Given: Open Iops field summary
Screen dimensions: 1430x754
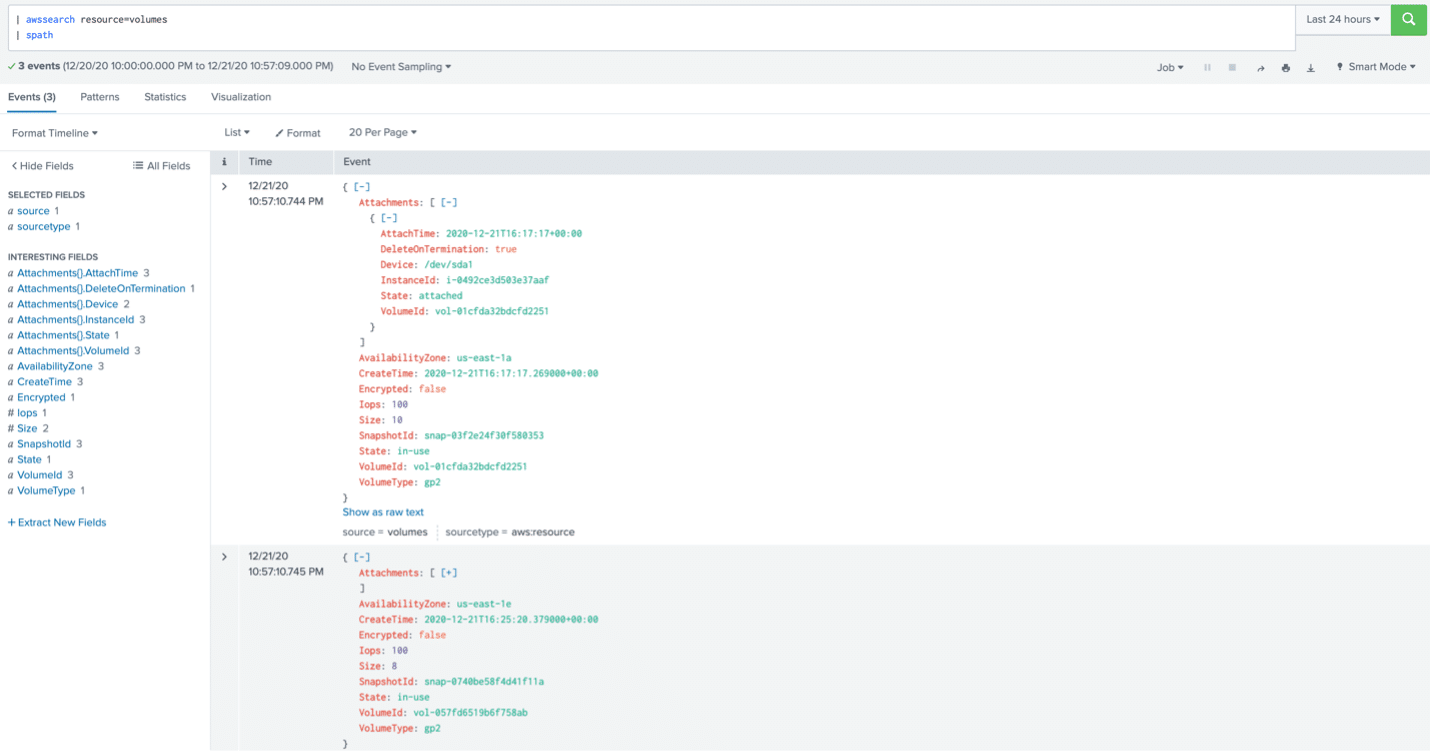Looking at the screenshot, I should point(27,413).
